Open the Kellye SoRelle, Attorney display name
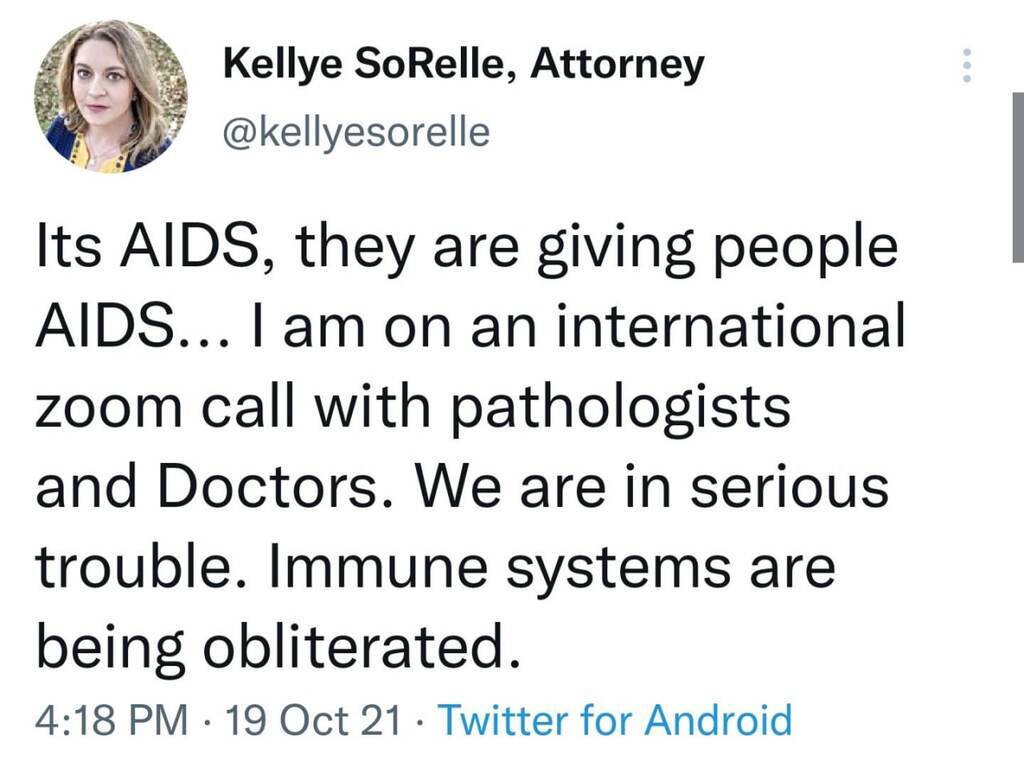Viewport: 1024px width, 761px height. coord(463,65)
